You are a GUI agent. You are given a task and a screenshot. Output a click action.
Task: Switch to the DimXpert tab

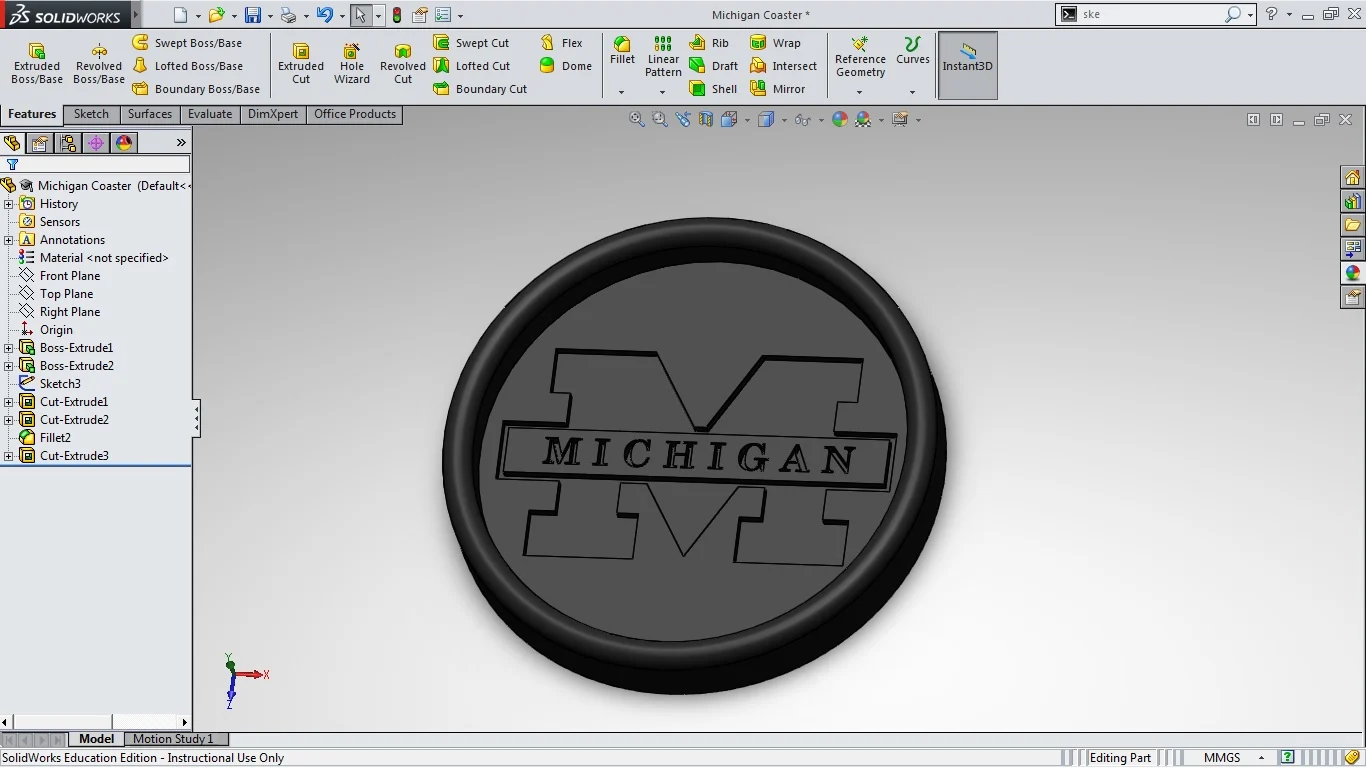click(x=273, y=114)
